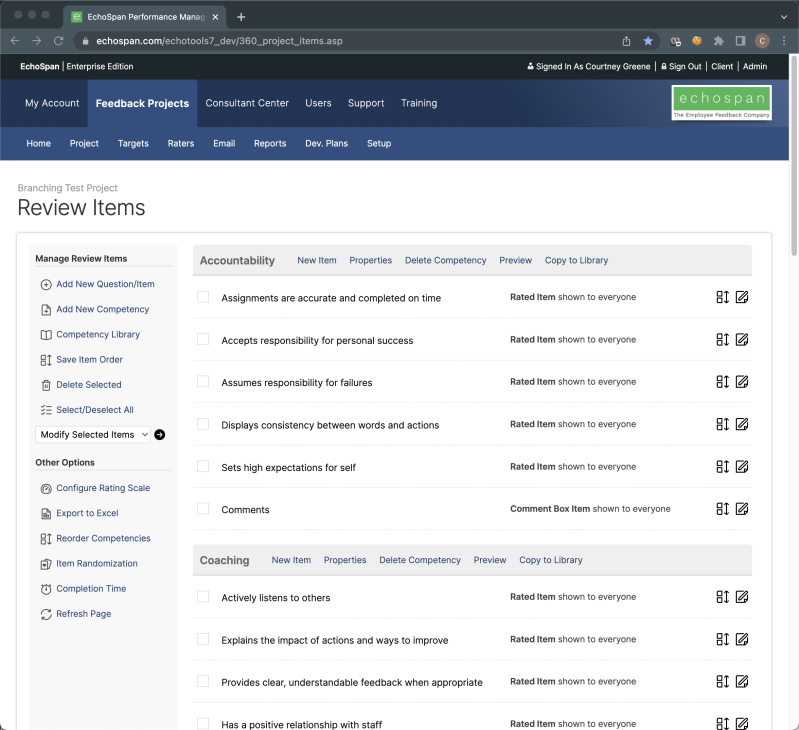The image size is (799, 730).
Task: Click the Sign Out link
Action: pos(685,66)
